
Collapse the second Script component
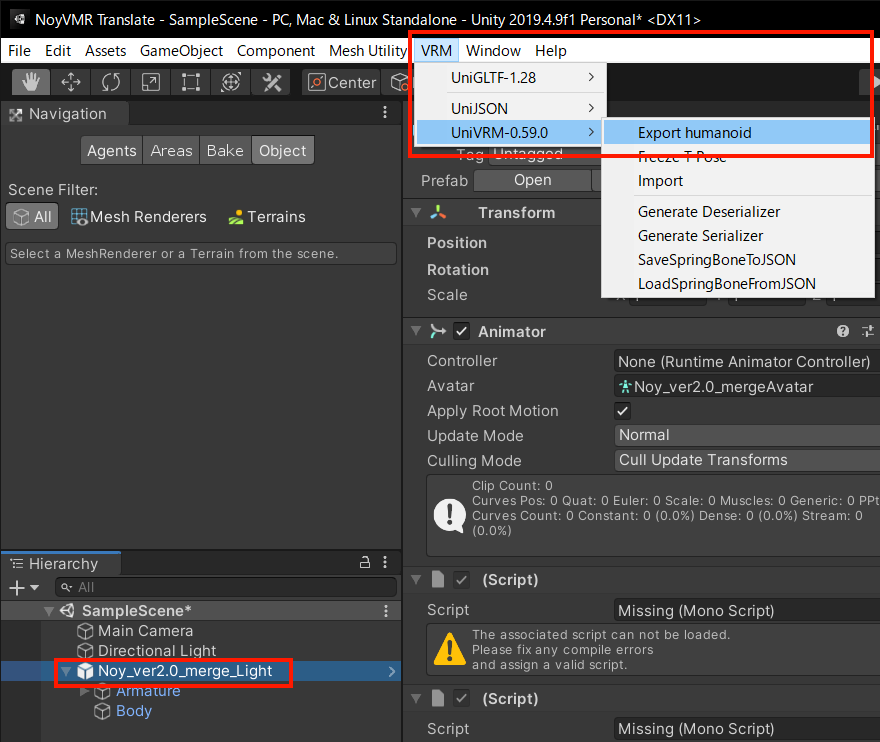[416, 698]
